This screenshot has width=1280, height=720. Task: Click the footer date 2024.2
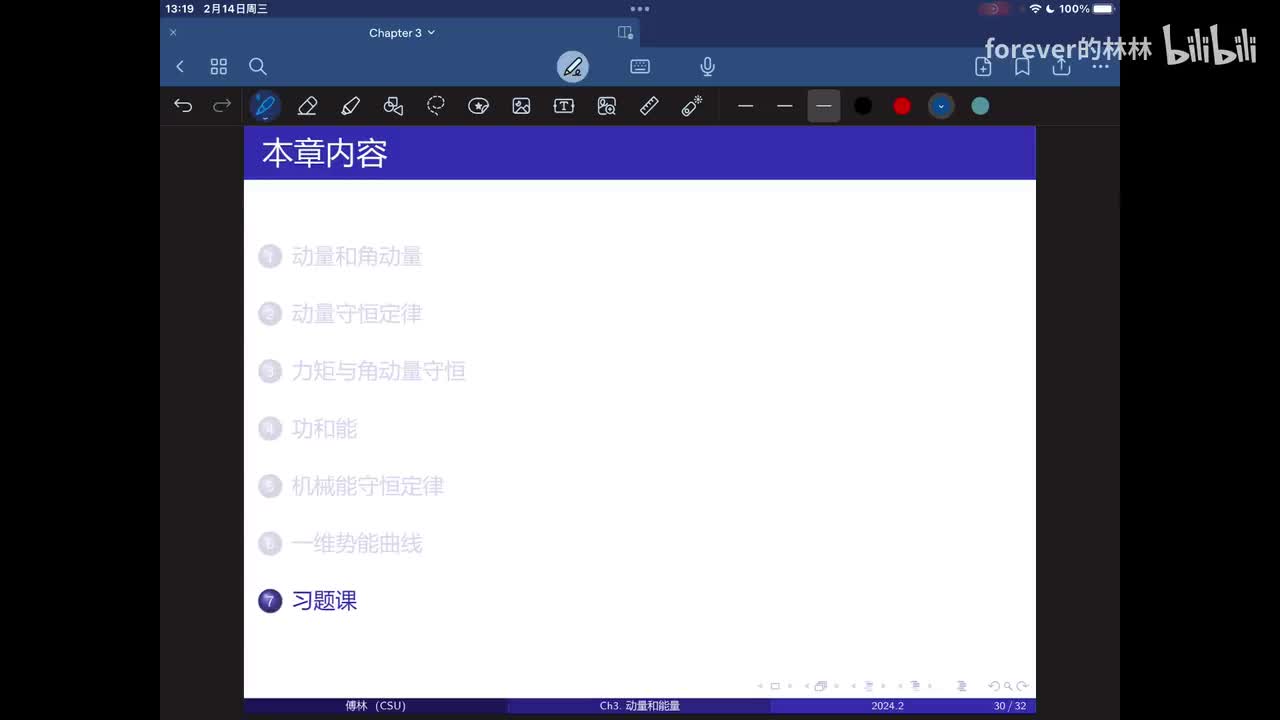[887, 706]
